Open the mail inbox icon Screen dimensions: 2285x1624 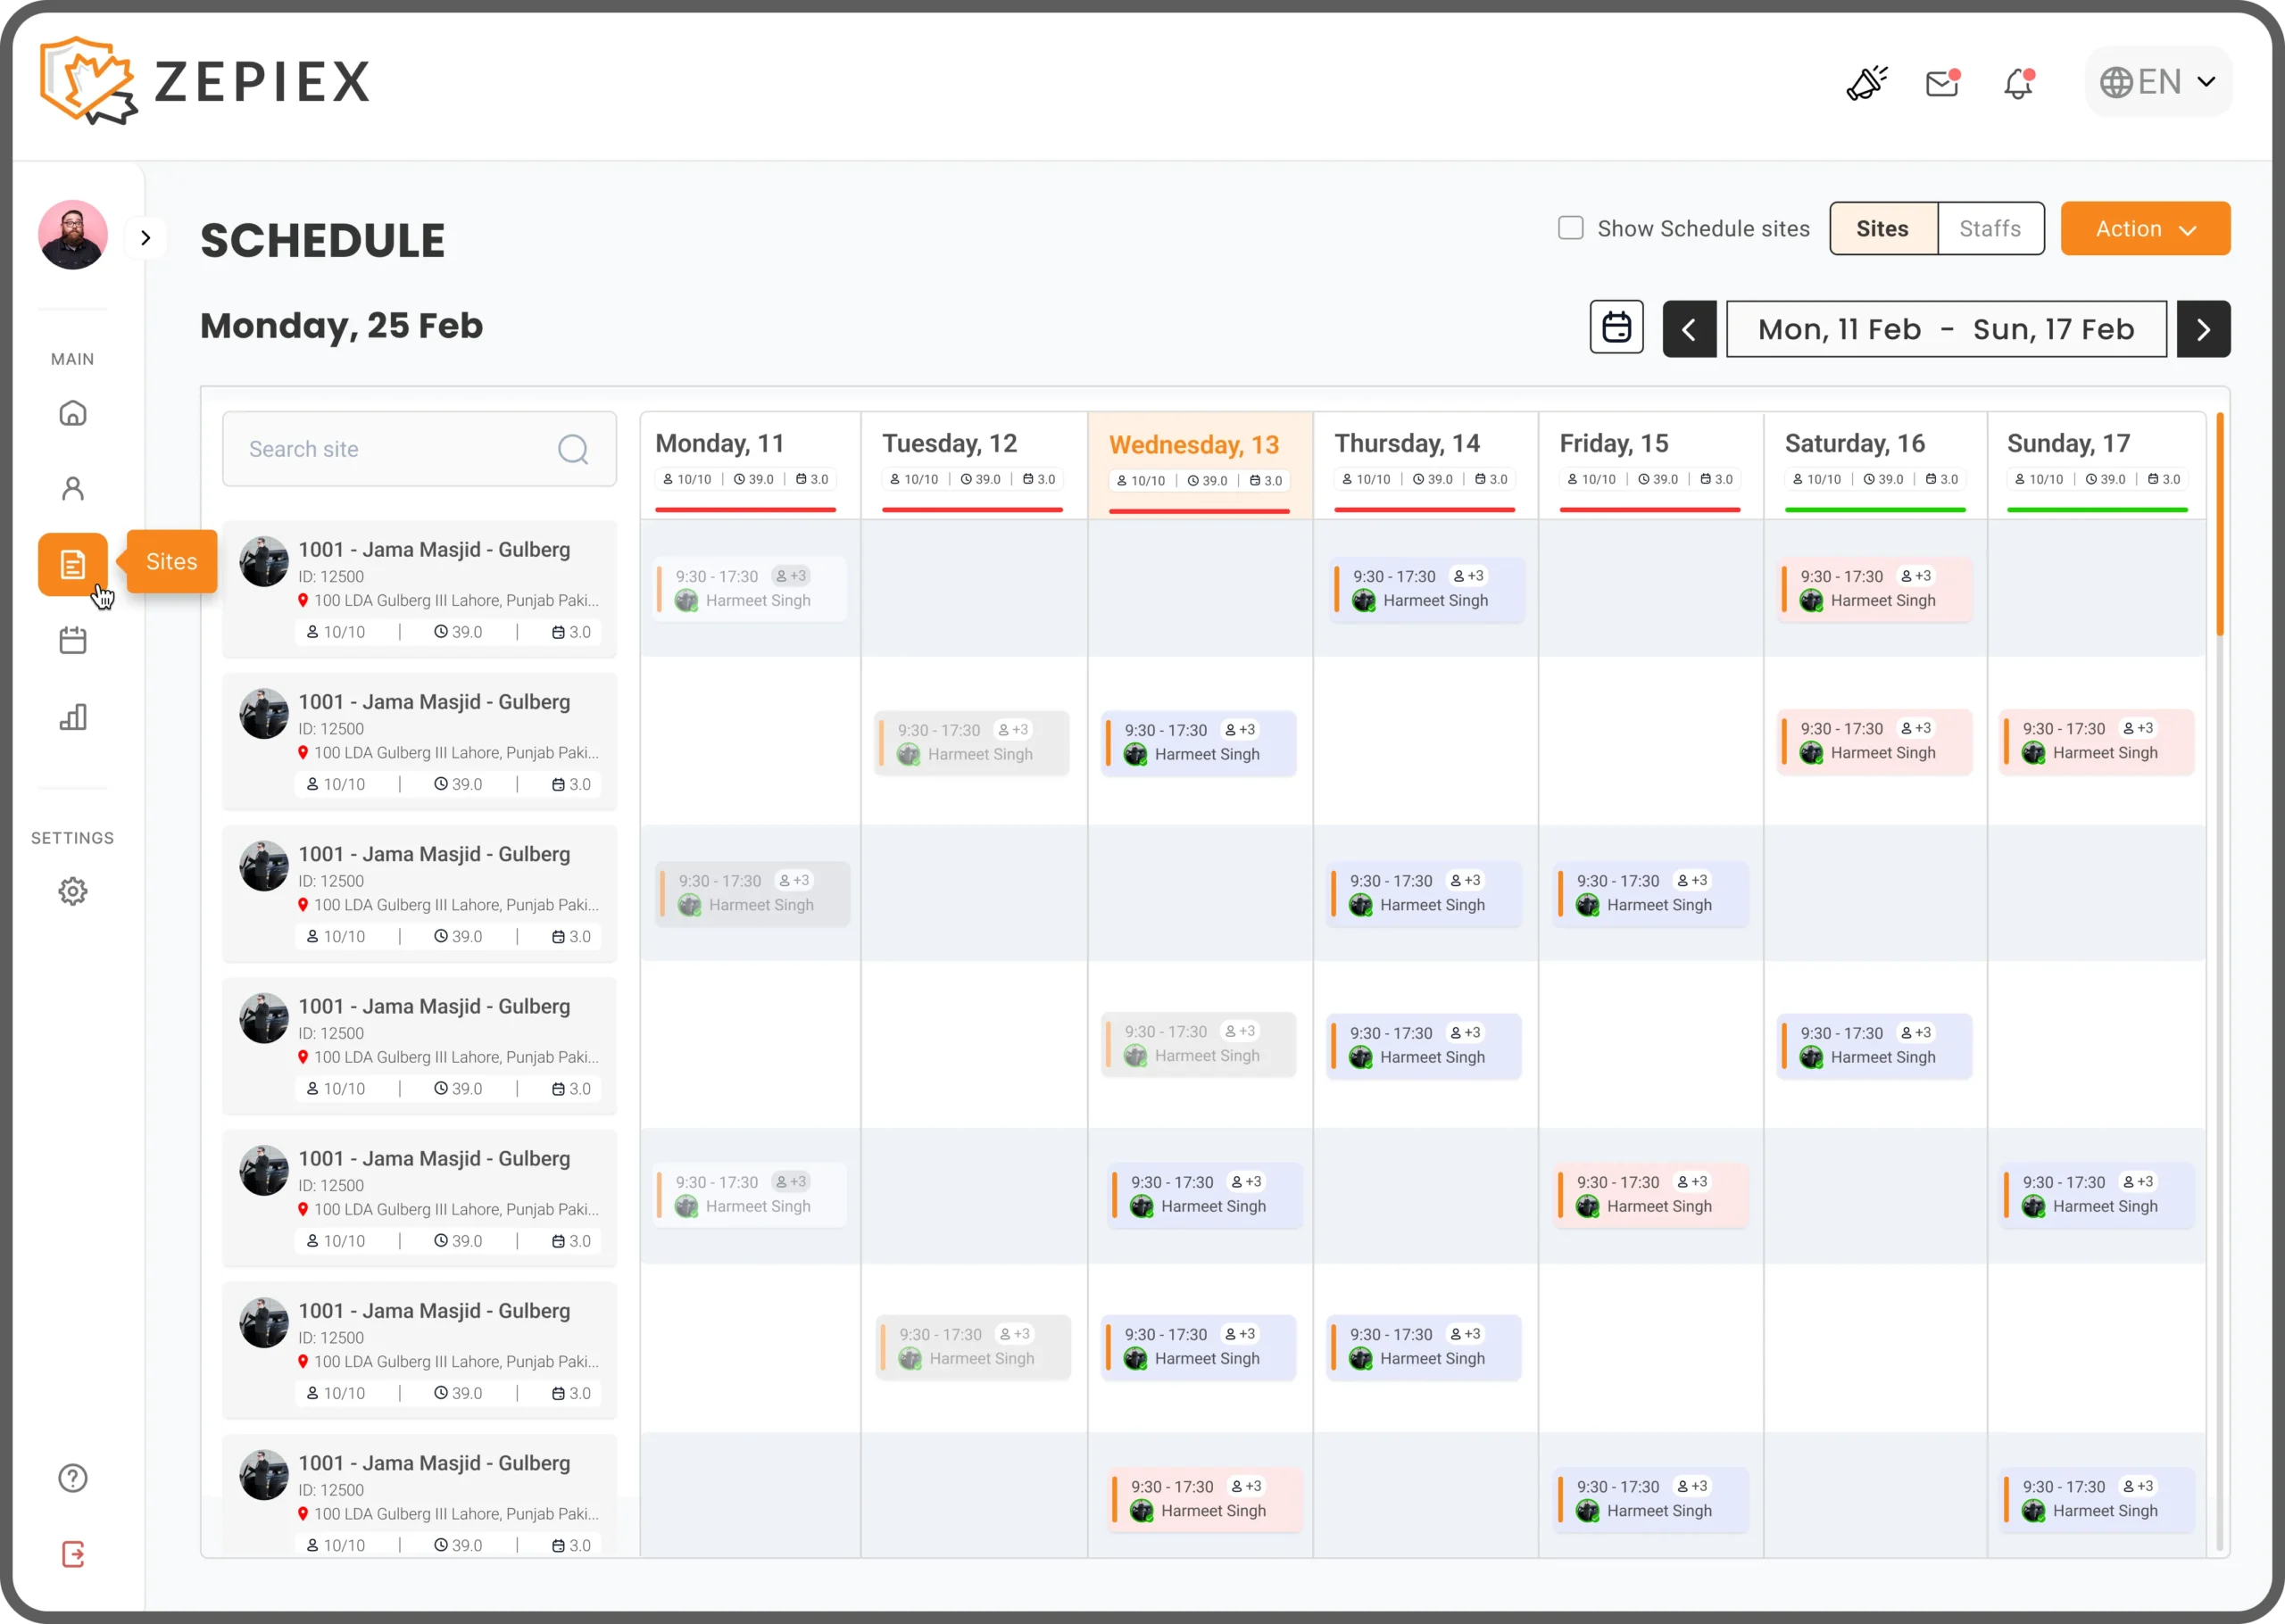pos(1942,83)
